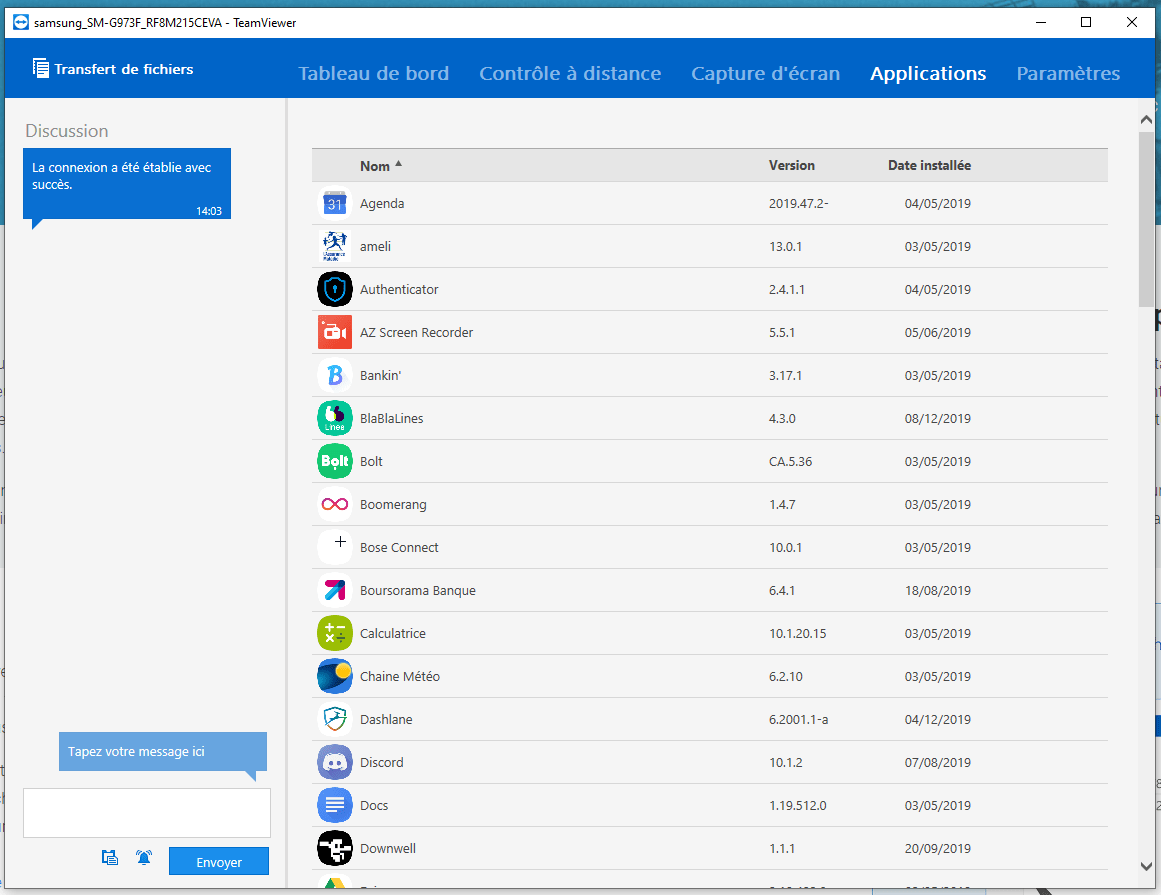Select the Agenda app name
This screenshot has width=1161, height=895.
pos(382,204)
